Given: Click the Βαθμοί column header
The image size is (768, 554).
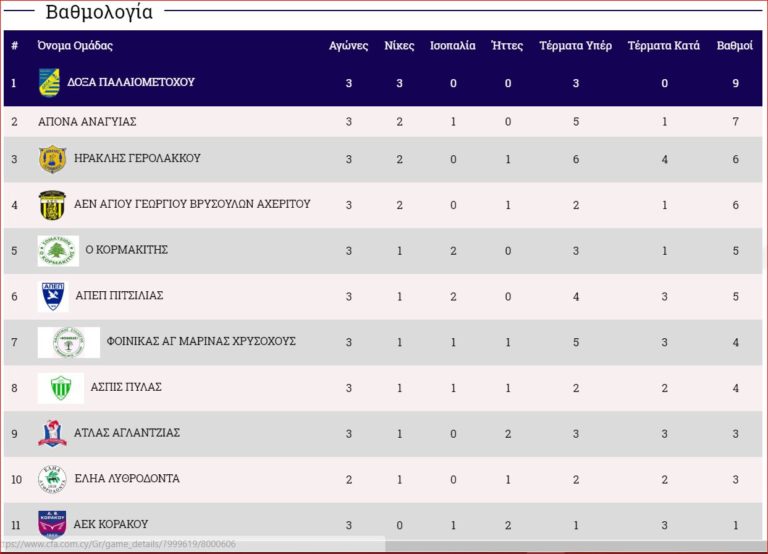Looking at the screenshot, I should click(735, 46).
